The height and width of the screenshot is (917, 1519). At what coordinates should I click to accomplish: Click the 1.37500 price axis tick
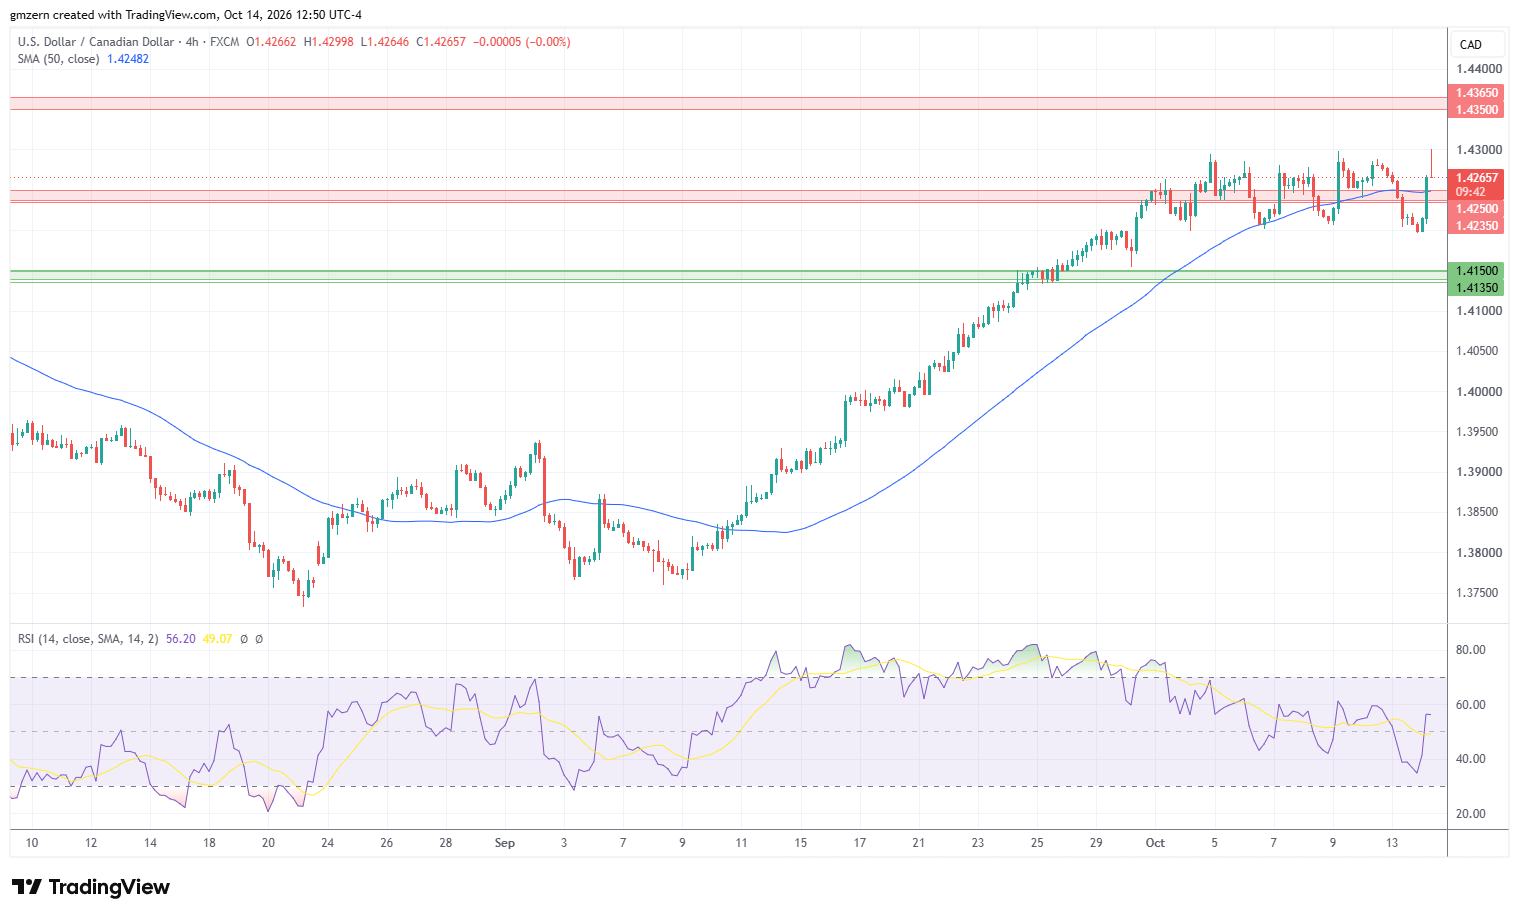1478,593
